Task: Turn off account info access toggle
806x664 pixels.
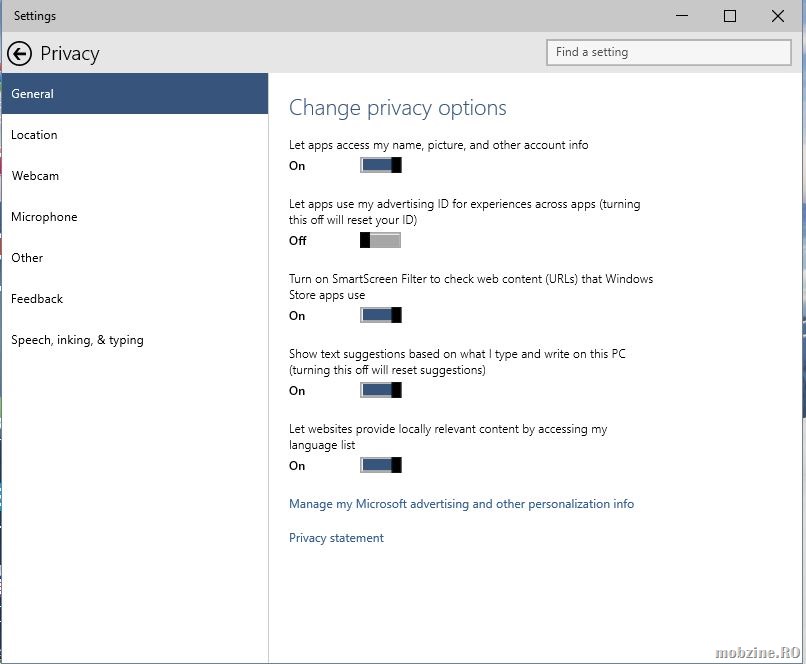Action: point(380,165)
